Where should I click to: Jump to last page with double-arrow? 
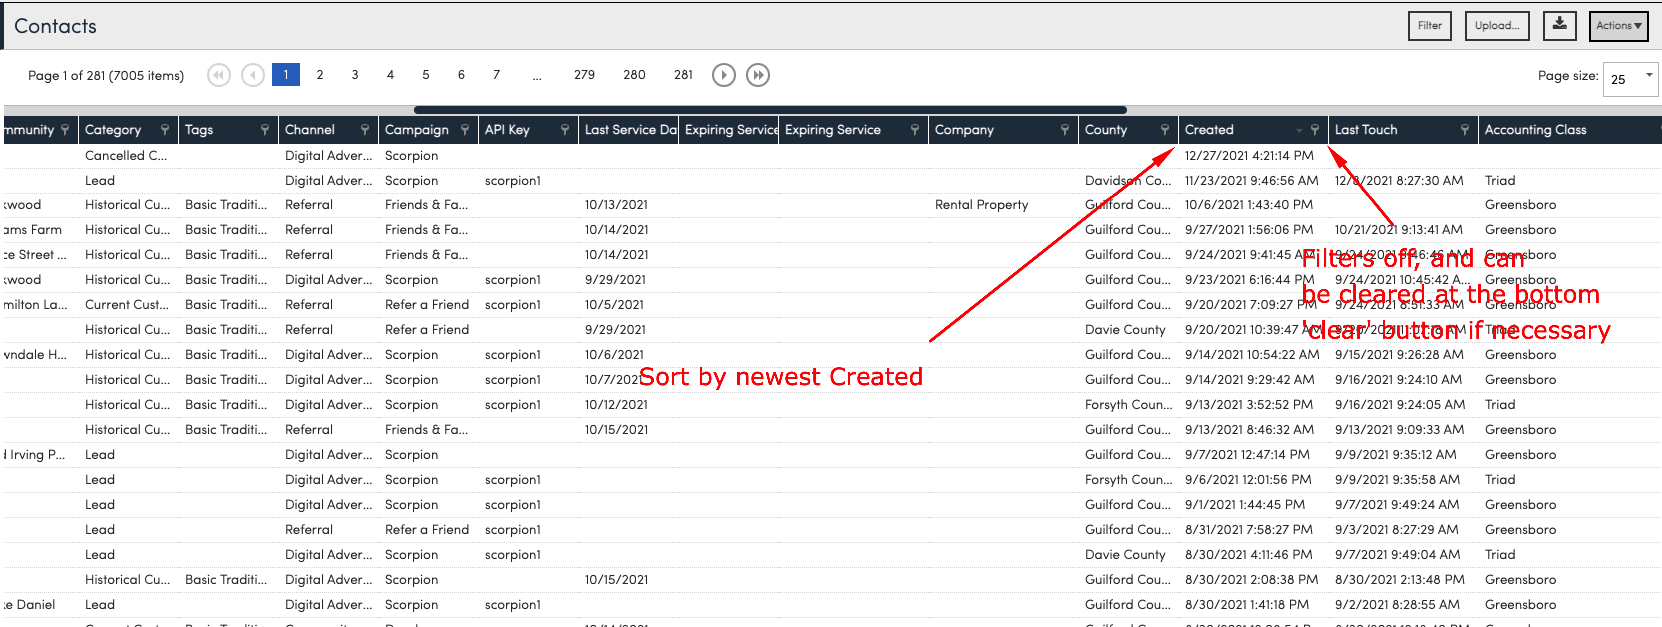758,75
